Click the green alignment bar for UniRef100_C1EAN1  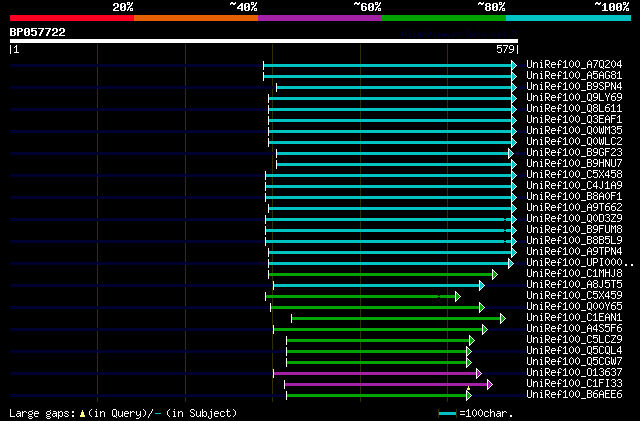(396, 319)
